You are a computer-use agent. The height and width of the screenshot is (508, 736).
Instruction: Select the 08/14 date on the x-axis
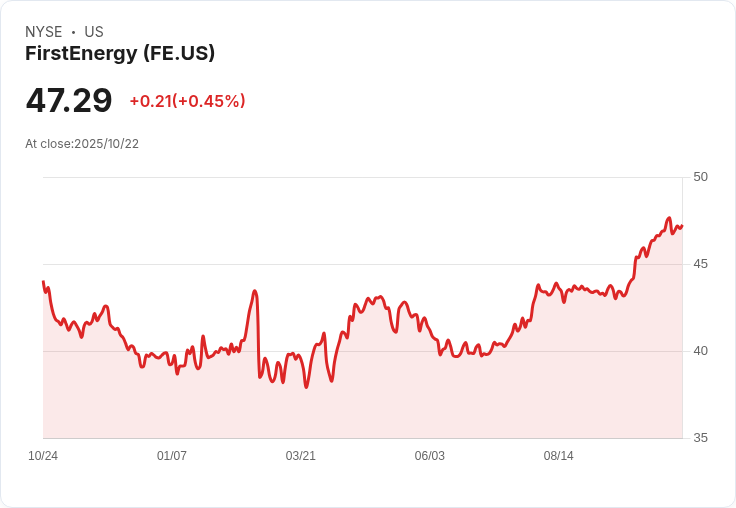pos(559,456)
